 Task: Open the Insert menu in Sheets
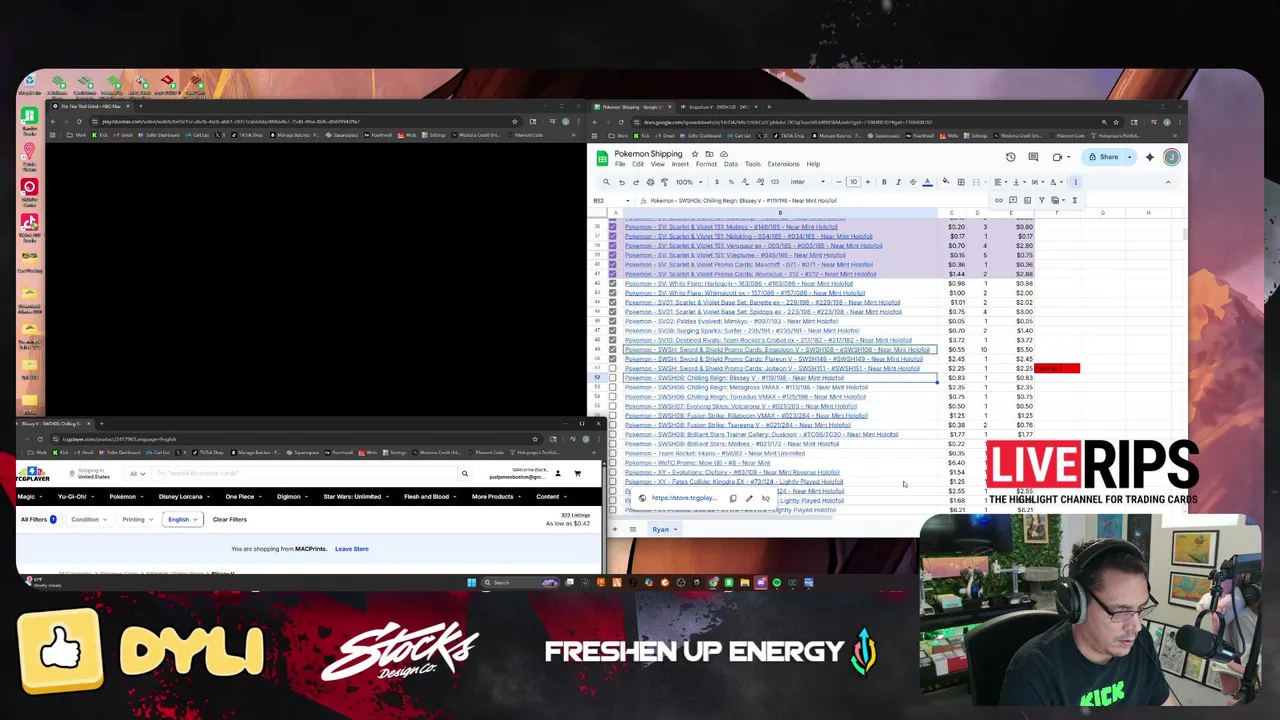click(680, 164)
